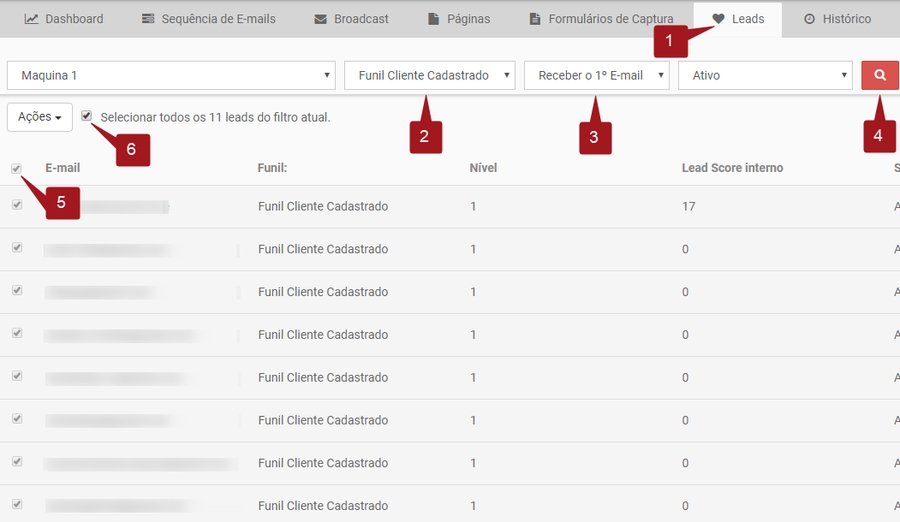900x522 pixels.
Task: Open the Receber o 1º E-mail dropdown
Action: click(596, 75)
